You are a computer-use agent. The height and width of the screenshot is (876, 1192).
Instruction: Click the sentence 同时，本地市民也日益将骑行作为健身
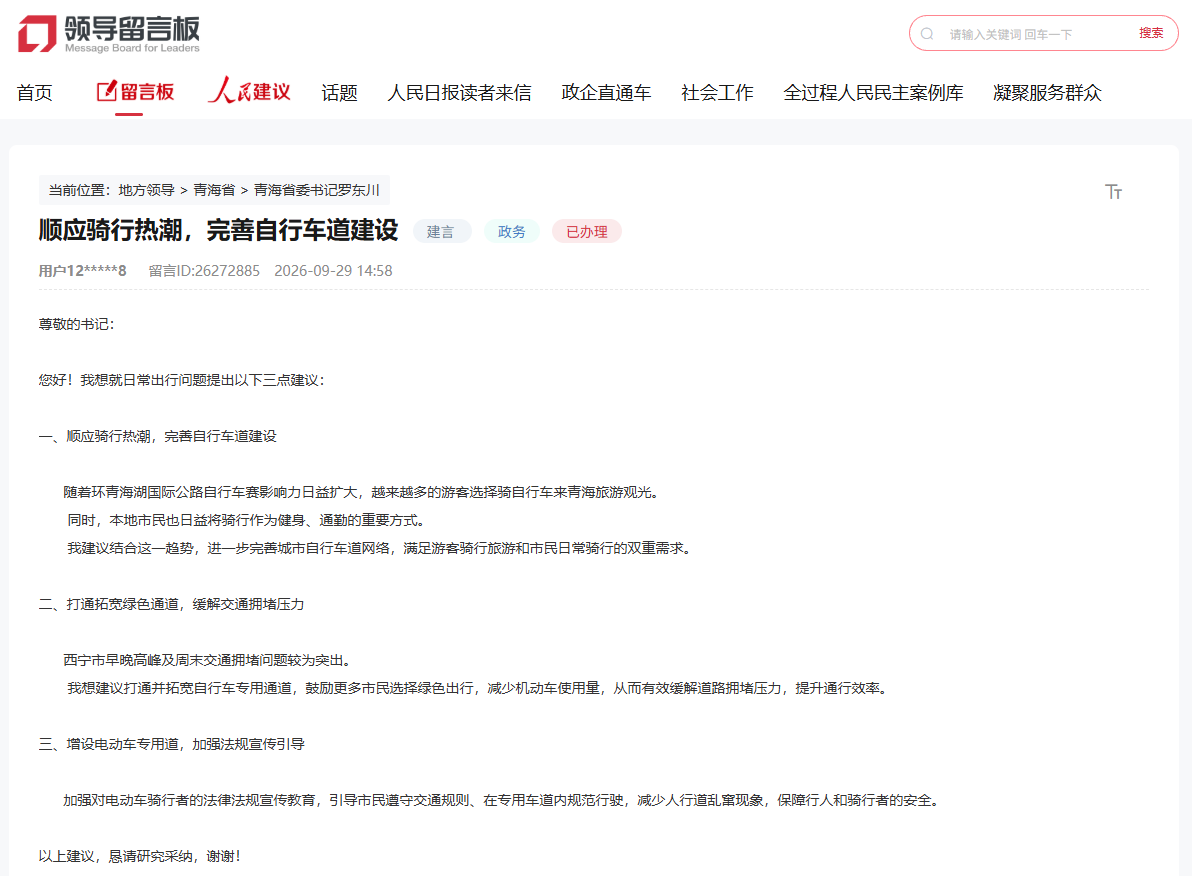246,521
